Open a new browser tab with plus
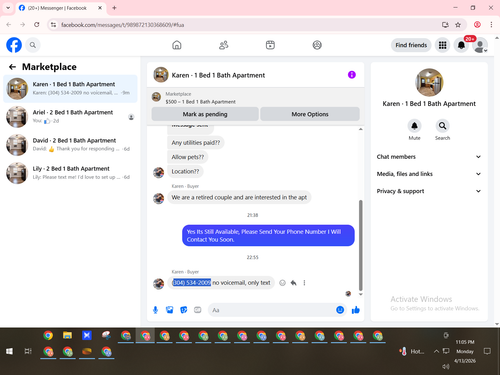Screen dimensions: 500x375 (114, 8)
